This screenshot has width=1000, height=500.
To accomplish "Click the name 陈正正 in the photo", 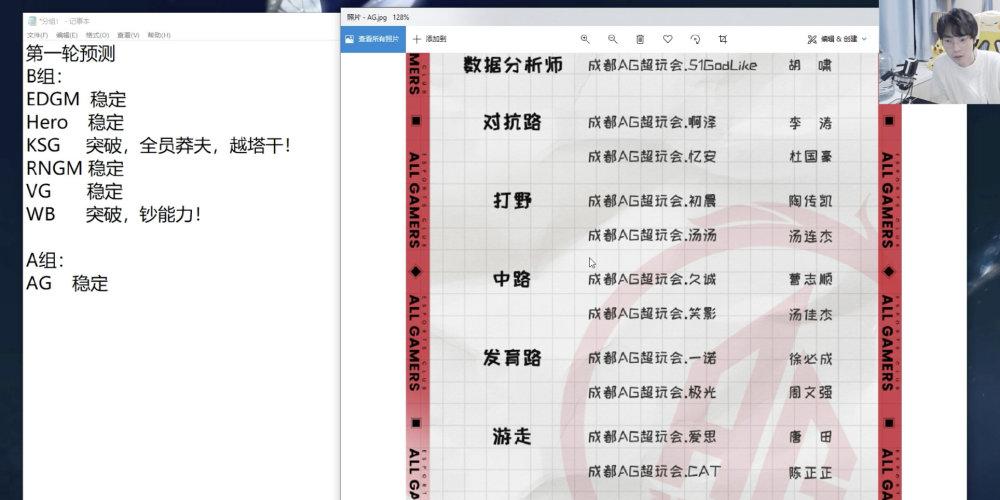I will pos(811,473).
